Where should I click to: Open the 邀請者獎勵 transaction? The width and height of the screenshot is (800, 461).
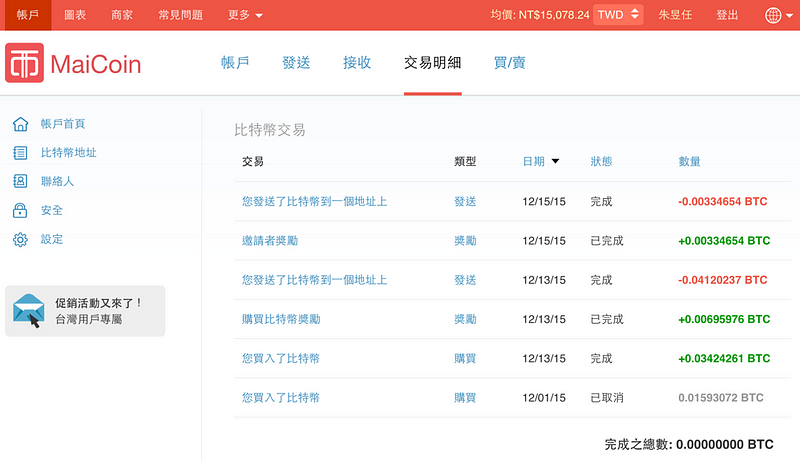pos(270,241)
